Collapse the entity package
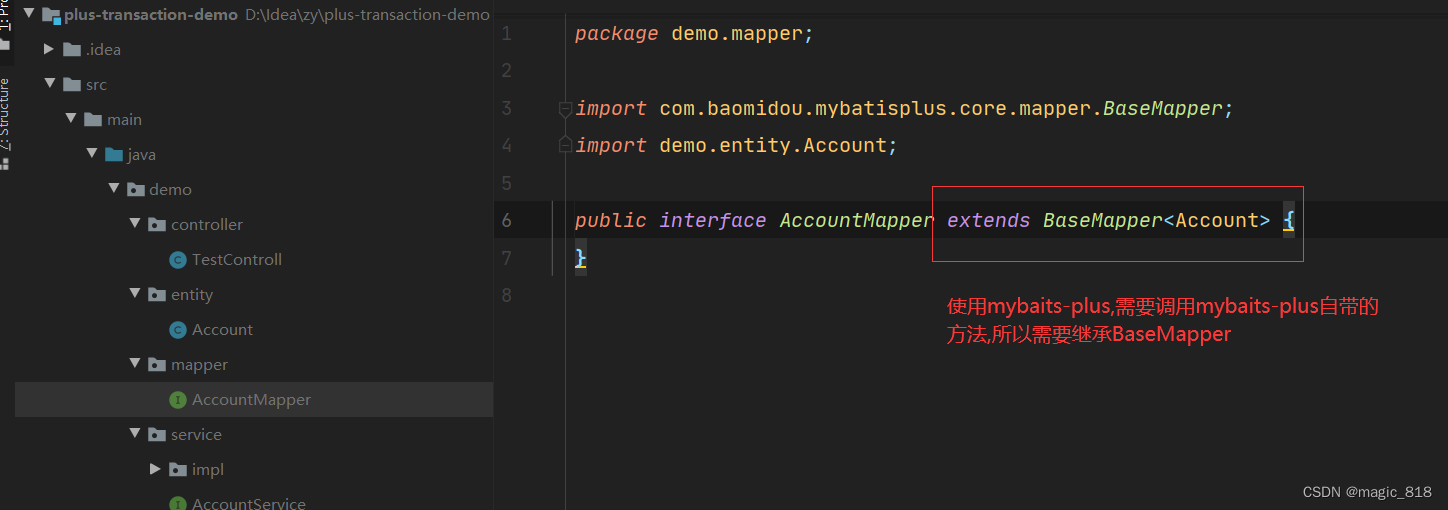This screenshot has width=1448, height=510. (135, 294)
